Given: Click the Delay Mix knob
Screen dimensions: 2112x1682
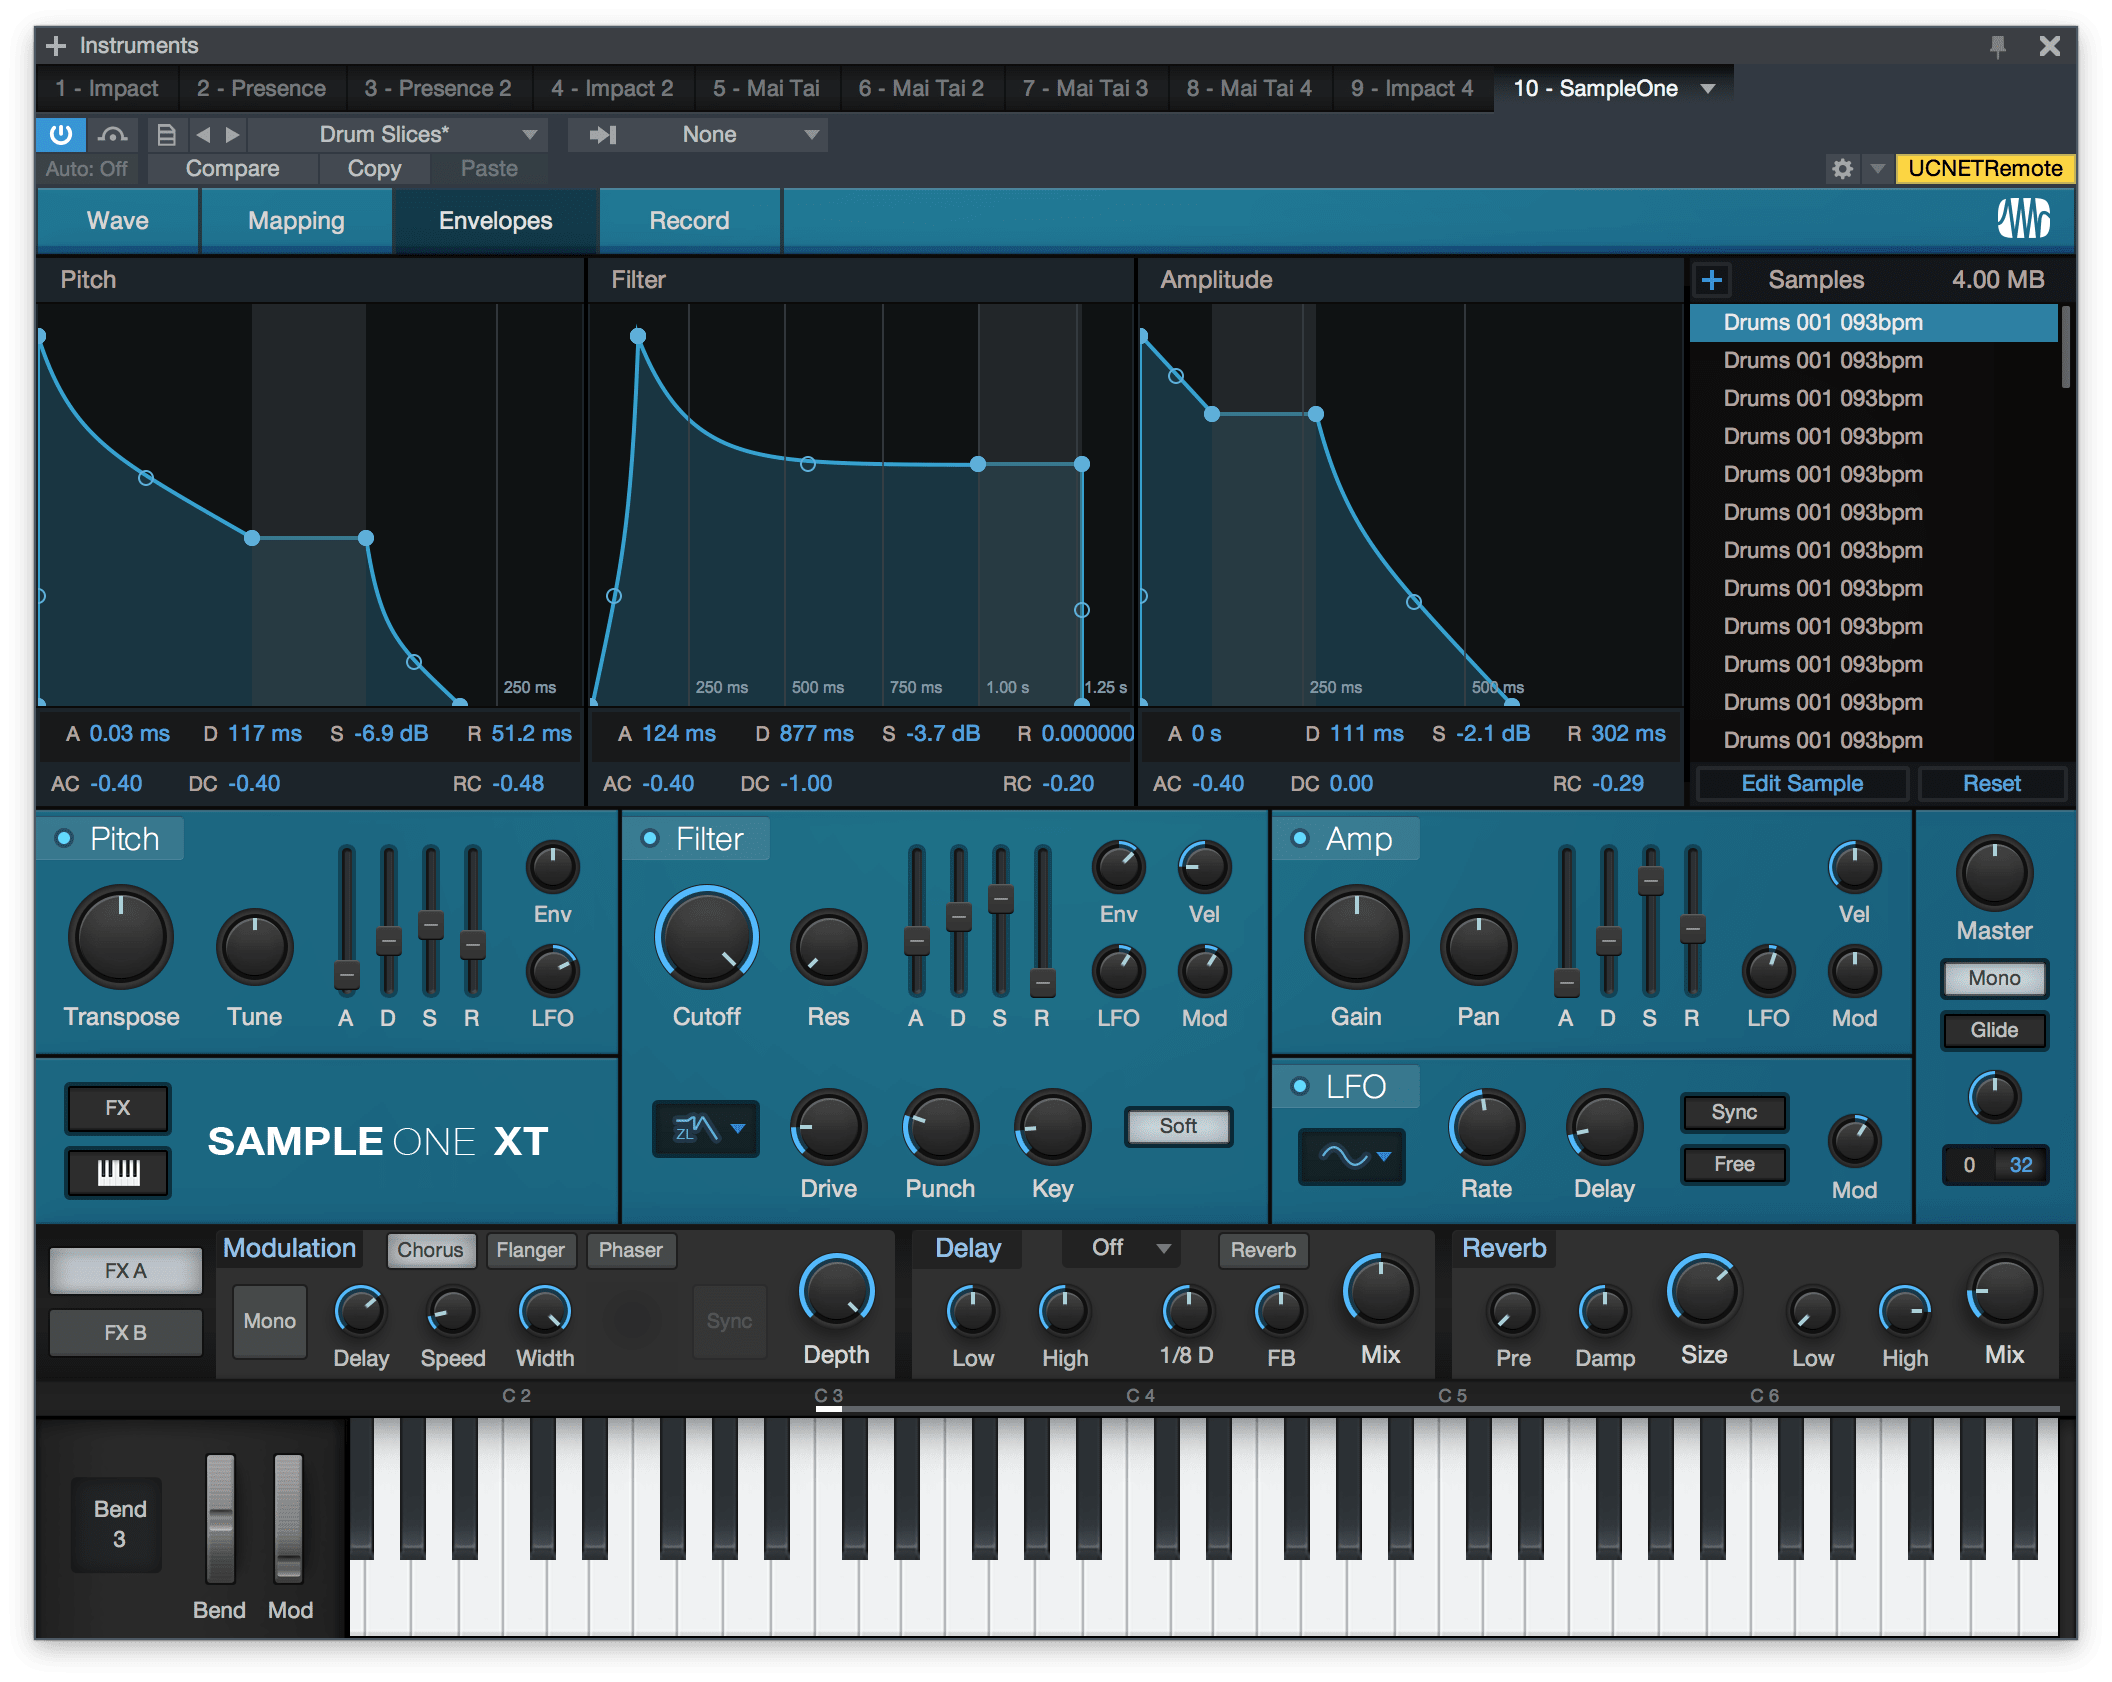Looking at the screenshot, I should (x=1380, y=1293).
